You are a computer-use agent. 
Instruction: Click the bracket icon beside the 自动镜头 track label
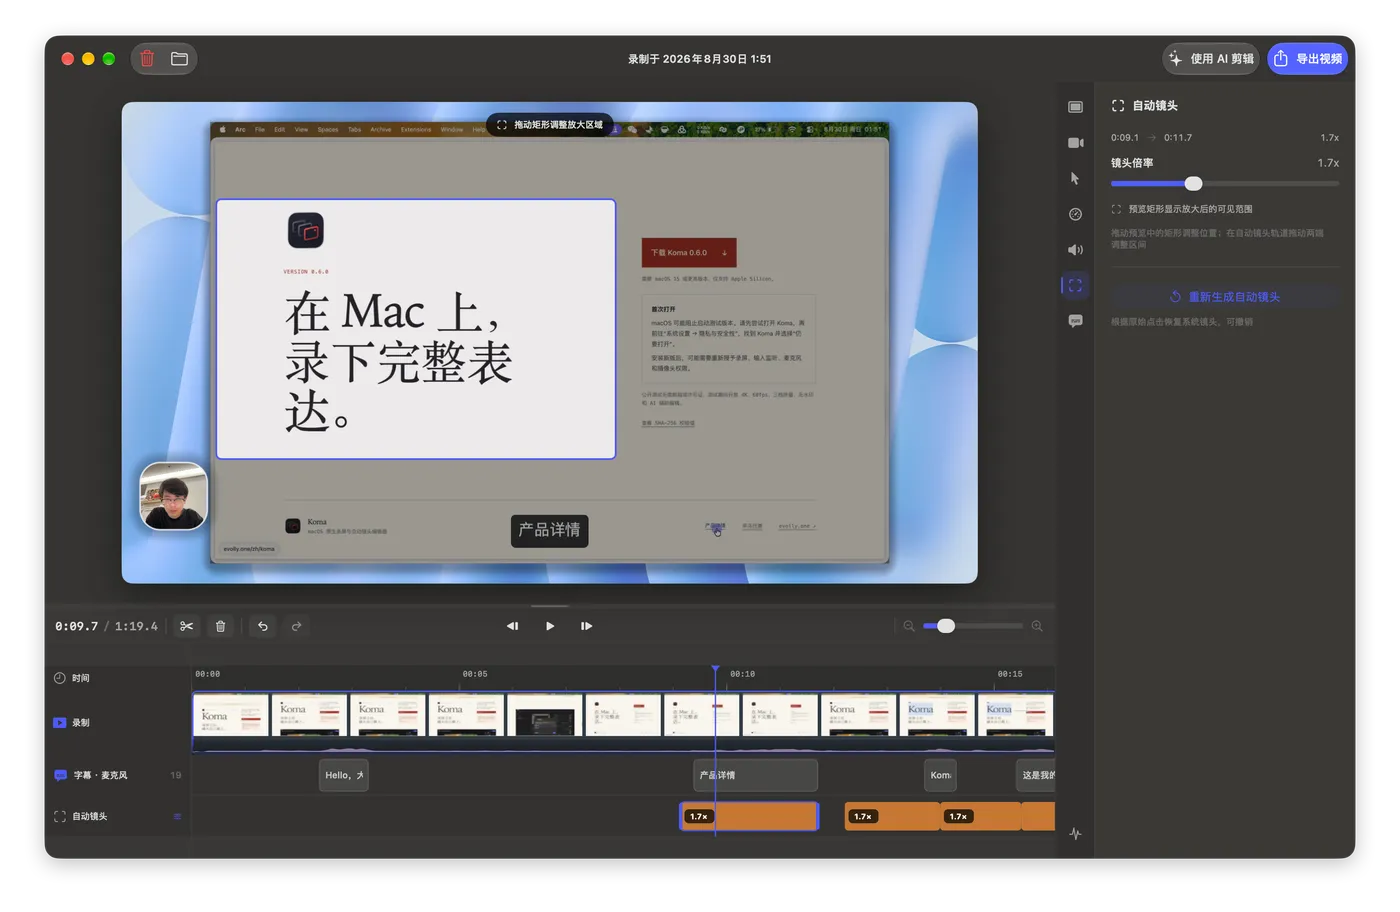(x=60, y=817)
